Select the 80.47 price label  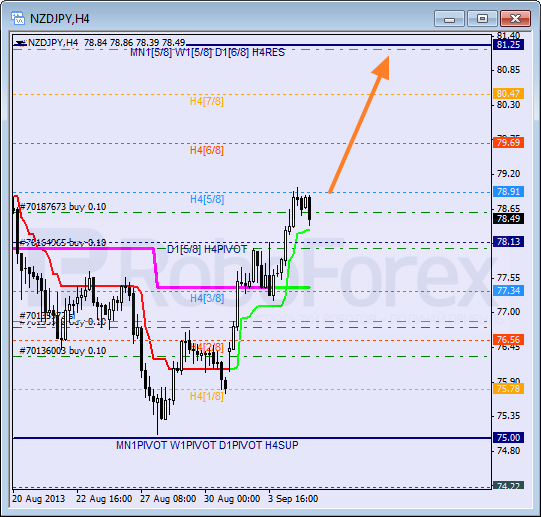click(x=508, y=94)
